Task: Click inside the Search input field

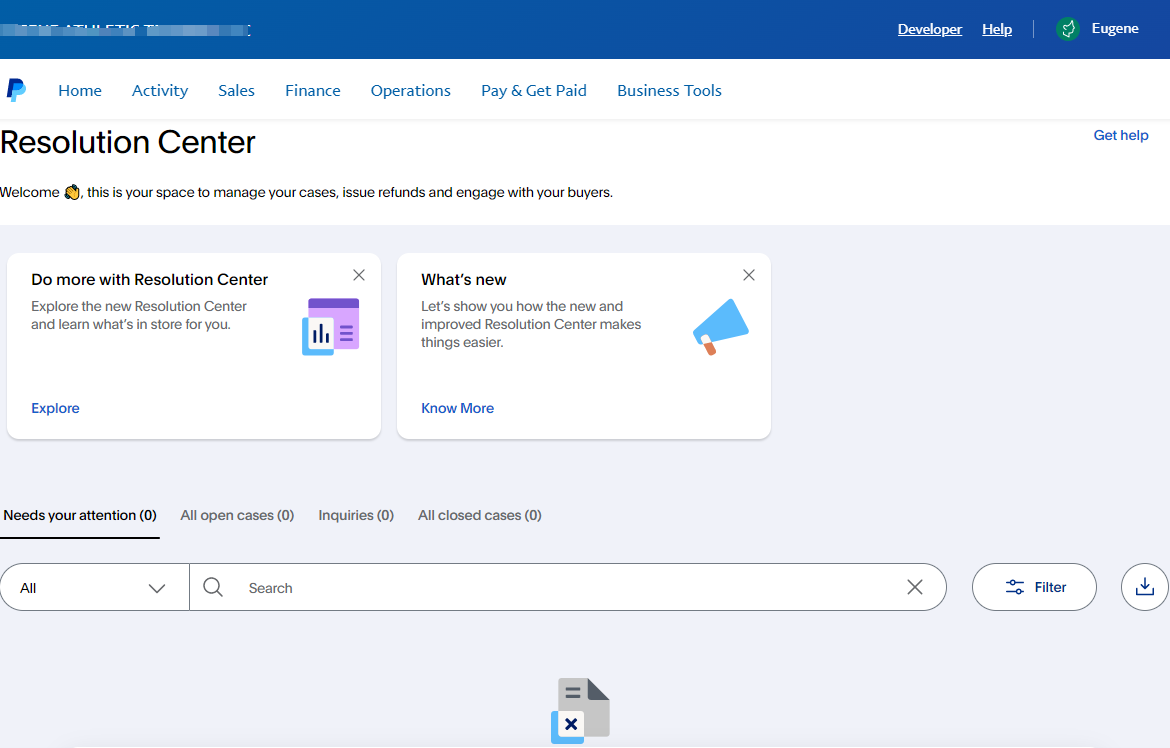Action: pyautogui.click(x=500, y=587)
